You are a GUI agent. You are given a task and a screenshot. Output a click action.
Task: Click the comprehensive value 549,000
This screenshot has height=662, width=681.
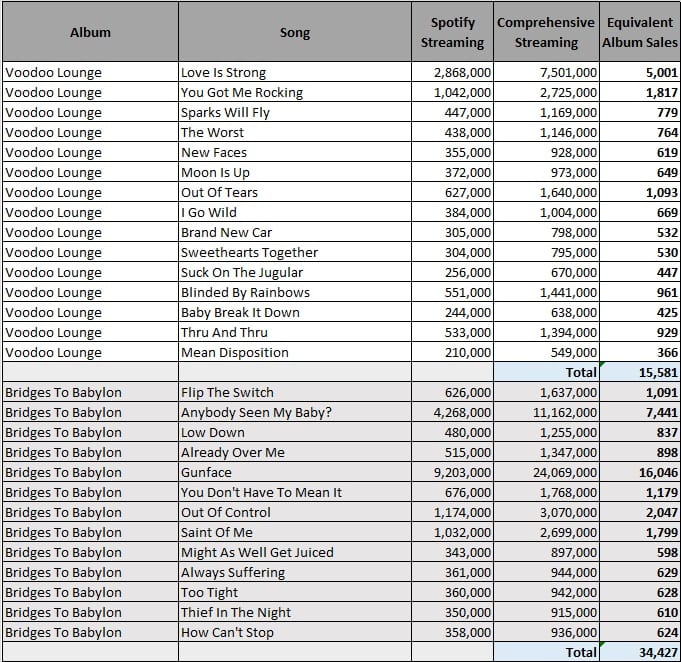coord(546,352)
